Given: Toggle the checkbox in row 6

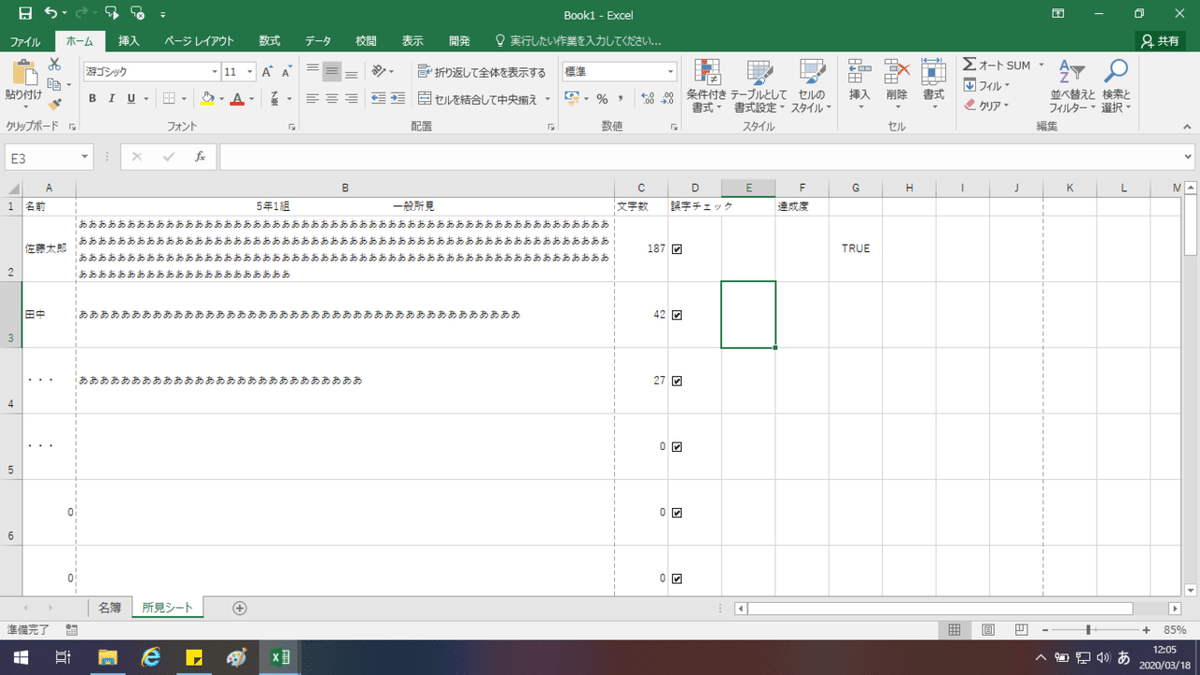Looking at the screenshot, I should tap(677, 513).
